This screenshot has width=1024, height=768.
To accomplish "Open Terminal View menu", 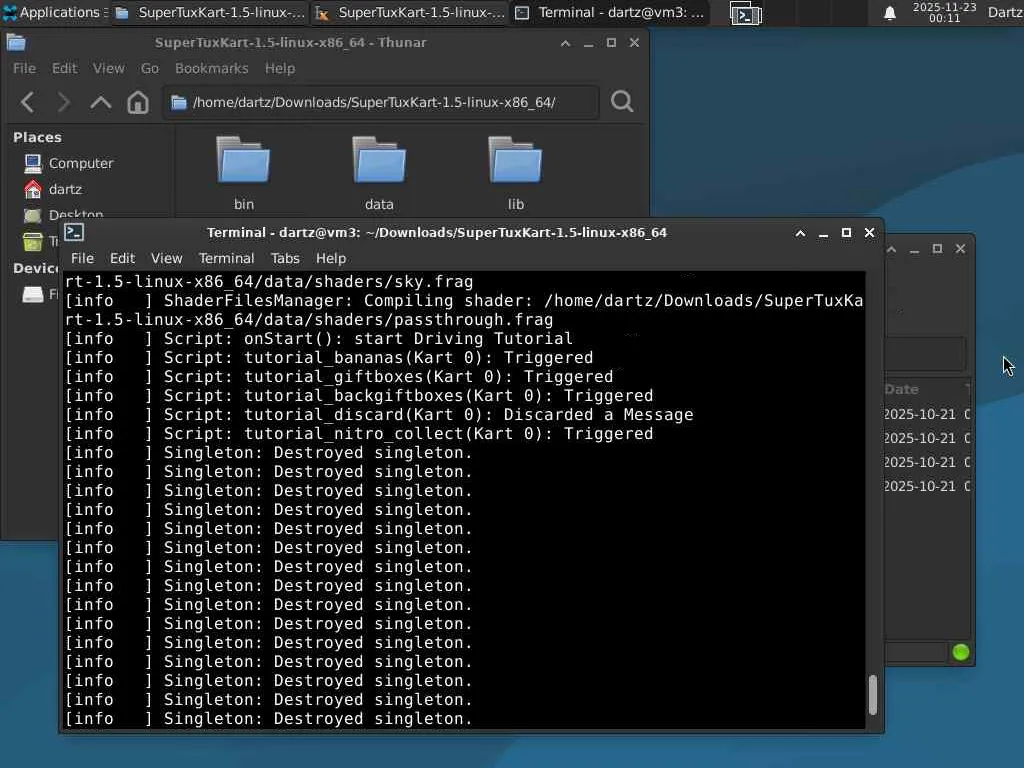I will [x=167, y=258].
